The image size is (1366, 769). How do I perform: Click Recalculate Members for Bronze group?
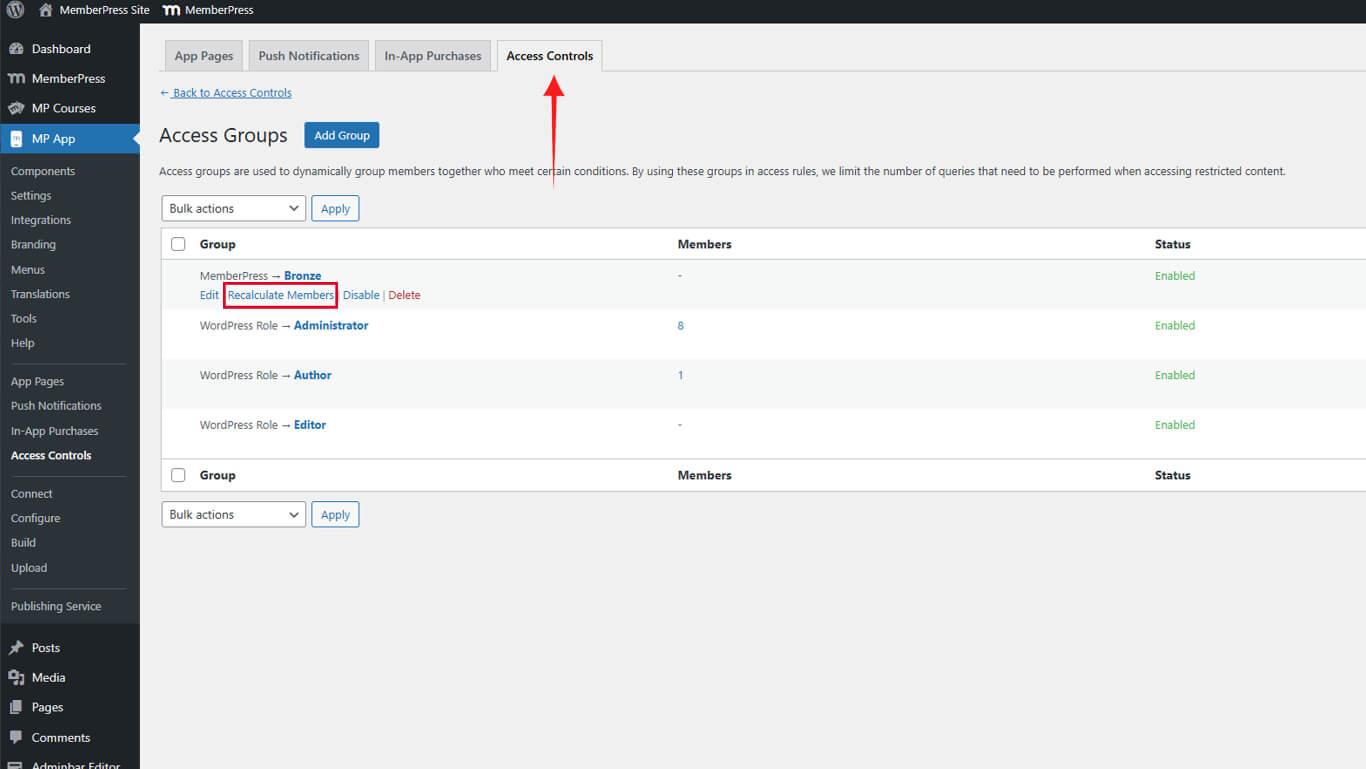point(280,295)
